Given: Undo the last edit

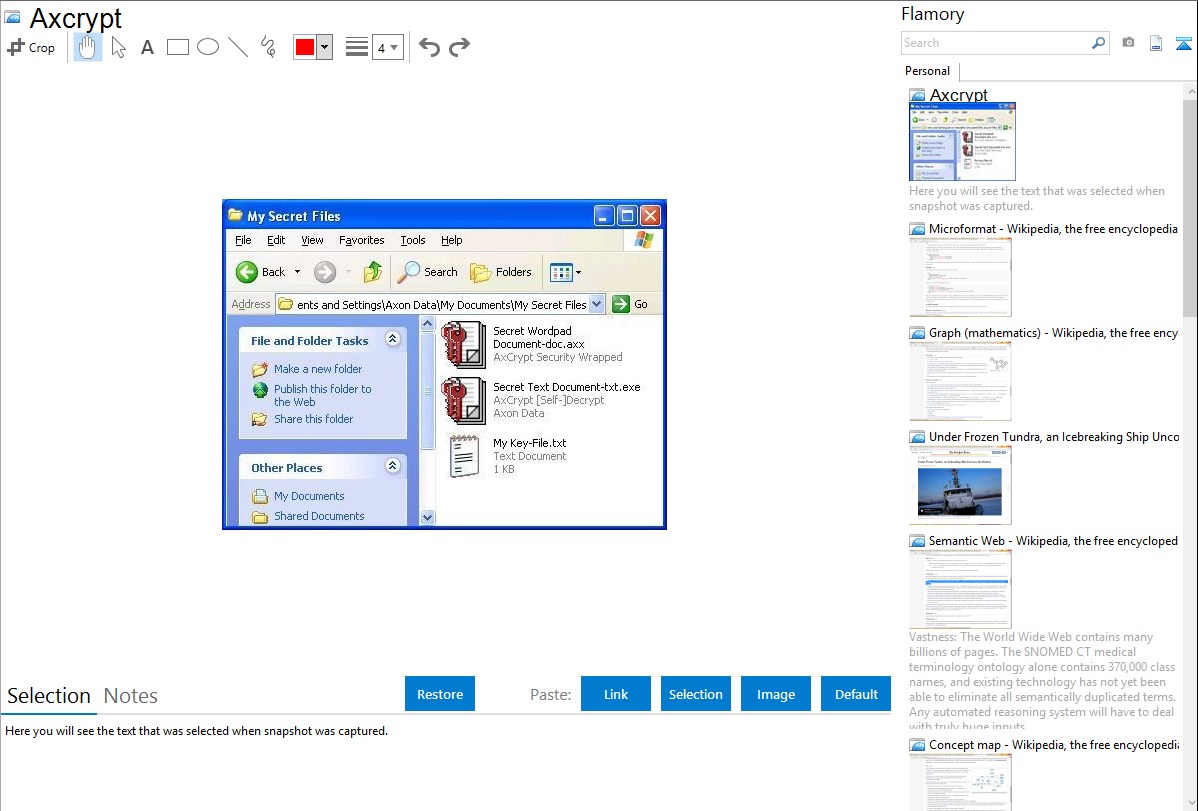Looking at the screenshot, I should pos(429,47).
